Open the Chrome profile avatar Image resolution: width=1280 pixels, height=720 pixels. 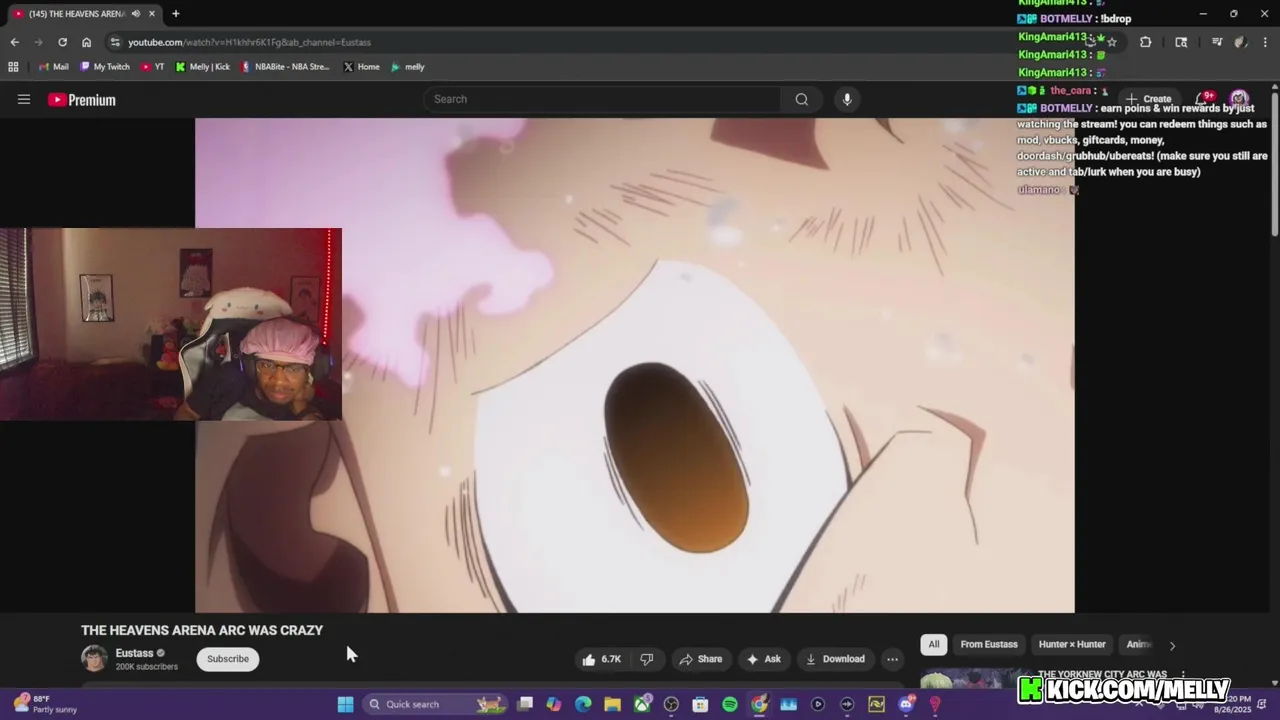click(x=1241, y=42)
